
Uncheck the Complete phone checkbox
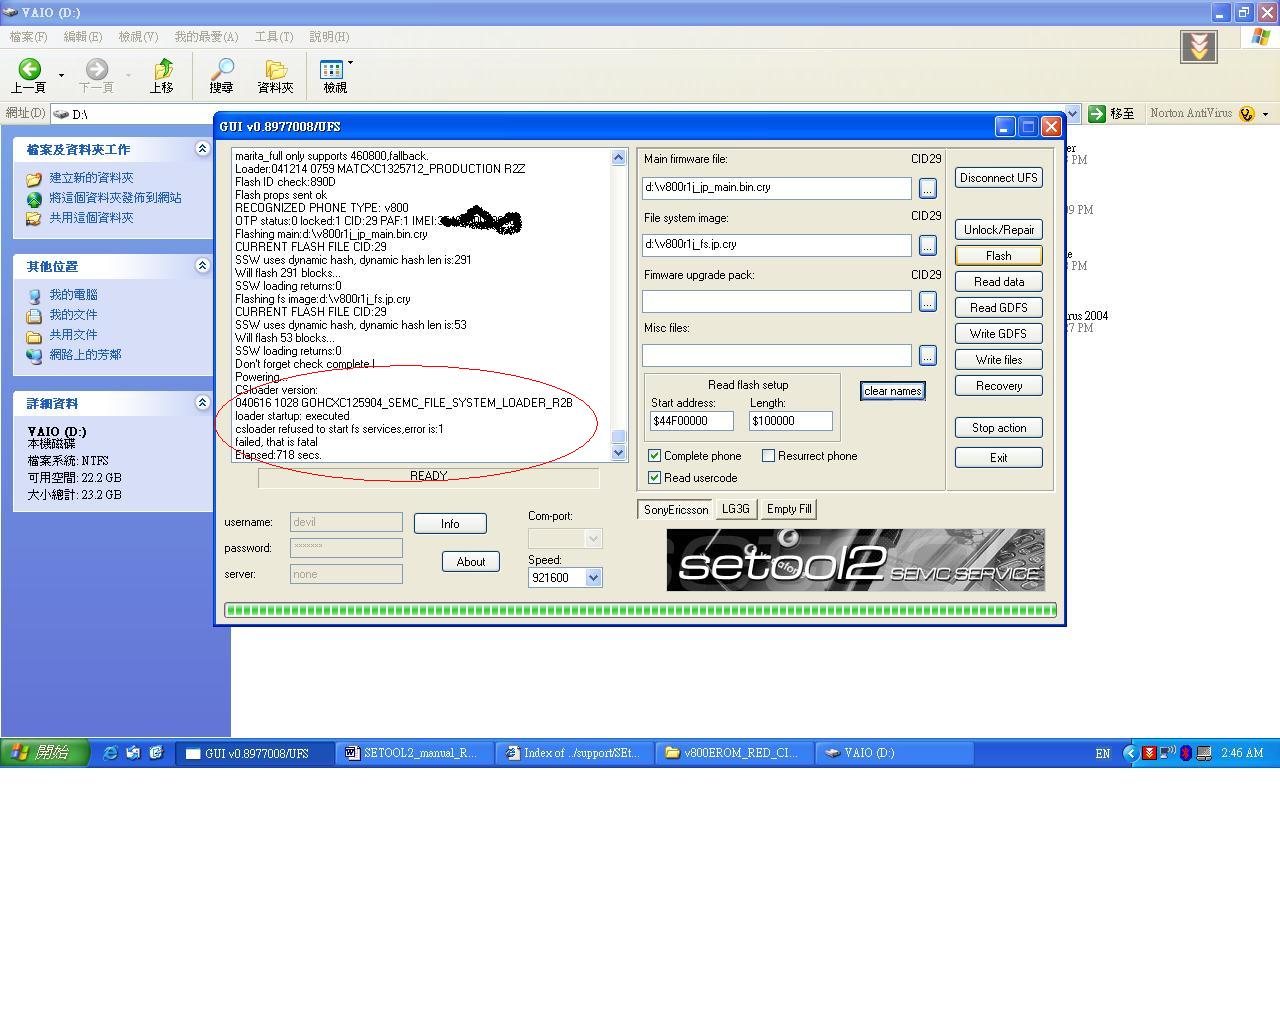(x=655, y=456)
